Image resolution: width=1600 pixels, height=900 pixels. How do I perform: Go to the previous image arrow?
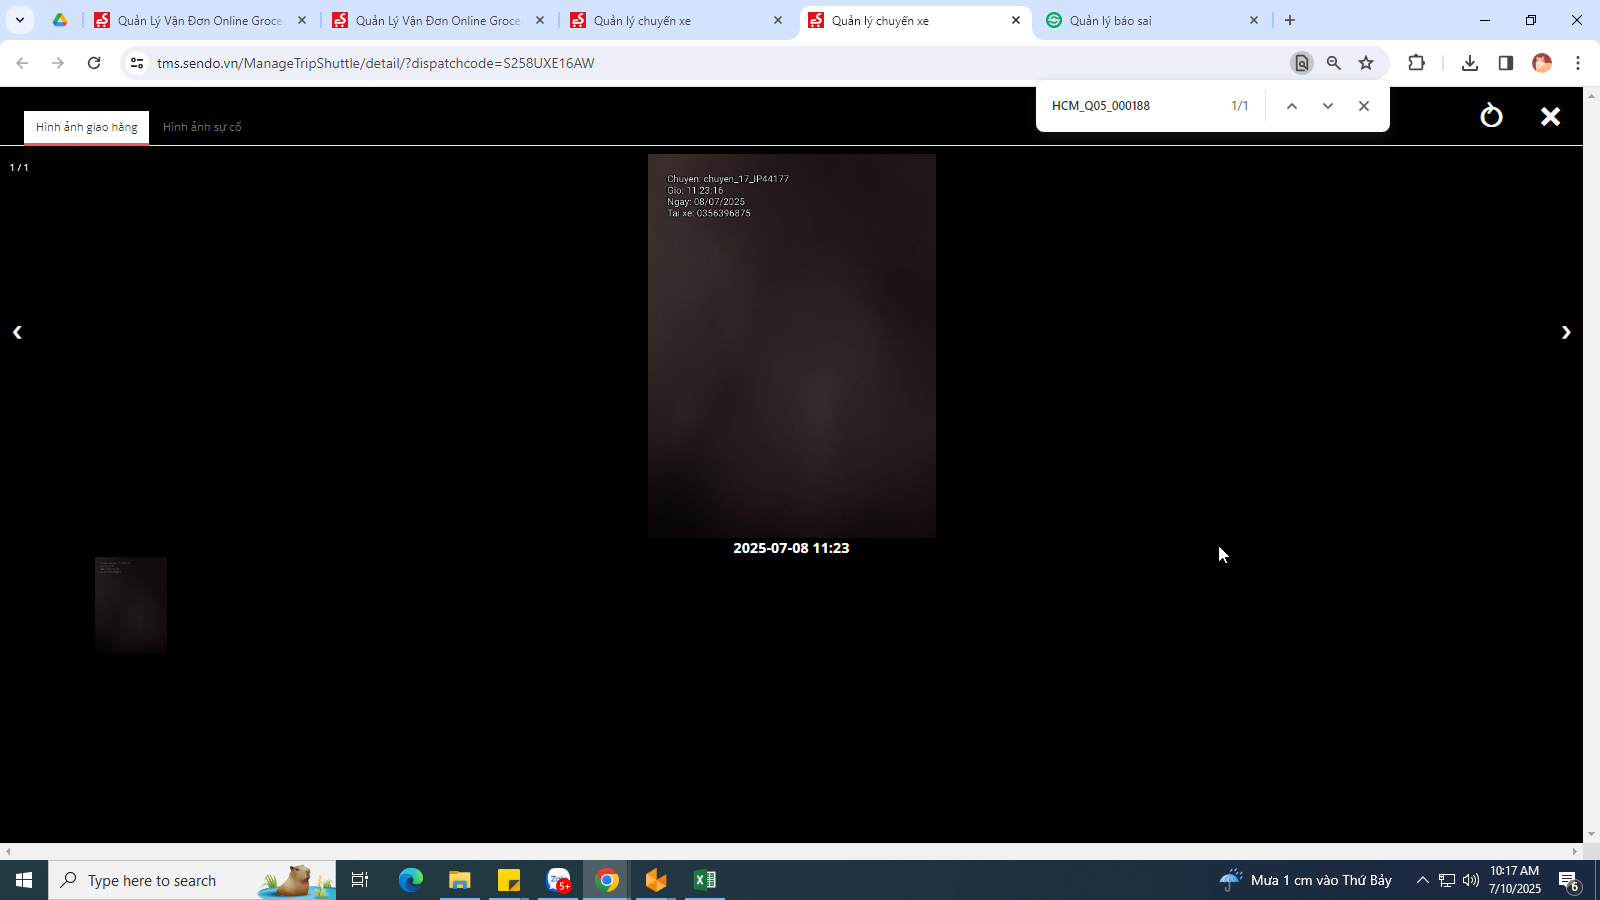click(17, 332)
